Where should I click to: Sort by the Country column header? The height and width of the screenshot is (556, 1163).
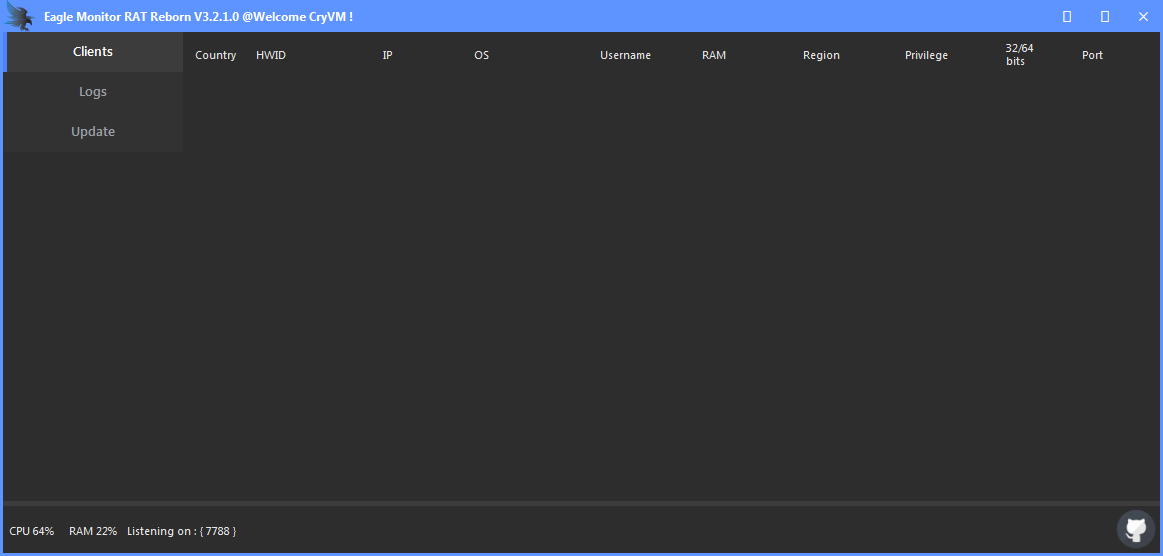coord(216,55)
